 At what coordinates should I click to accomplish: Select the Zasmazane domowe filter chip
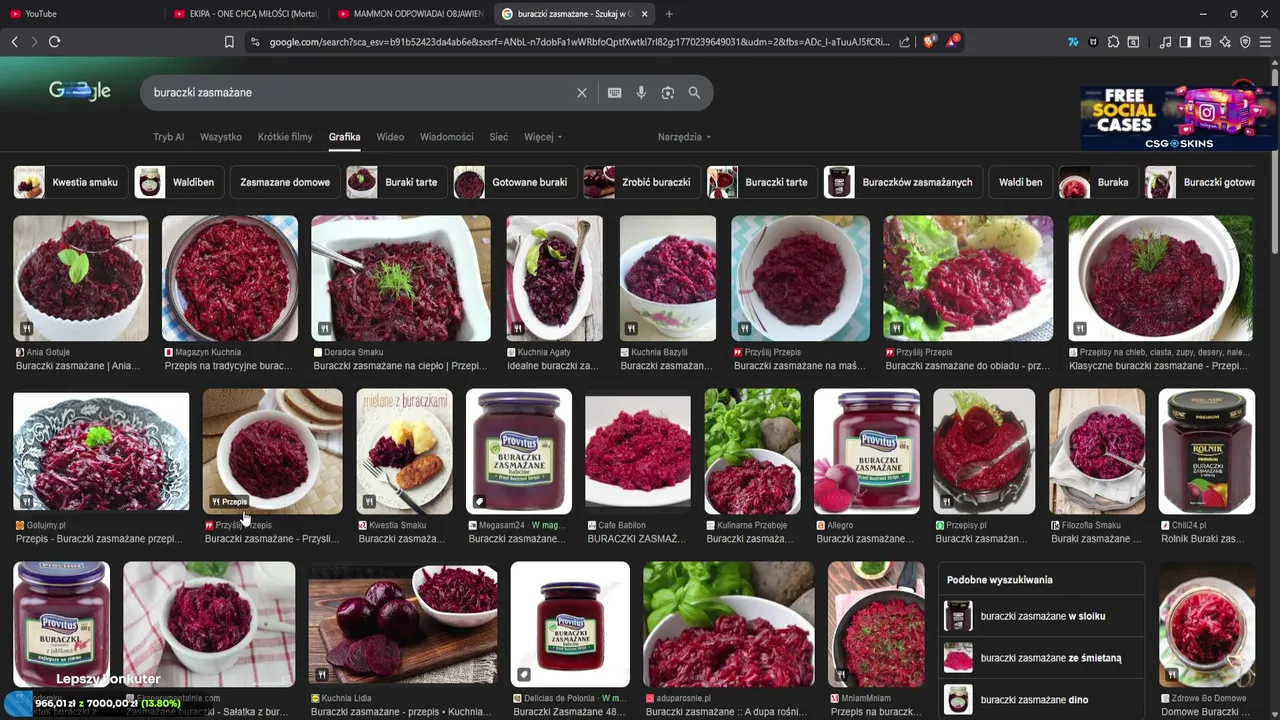click(x=285, y=182)
